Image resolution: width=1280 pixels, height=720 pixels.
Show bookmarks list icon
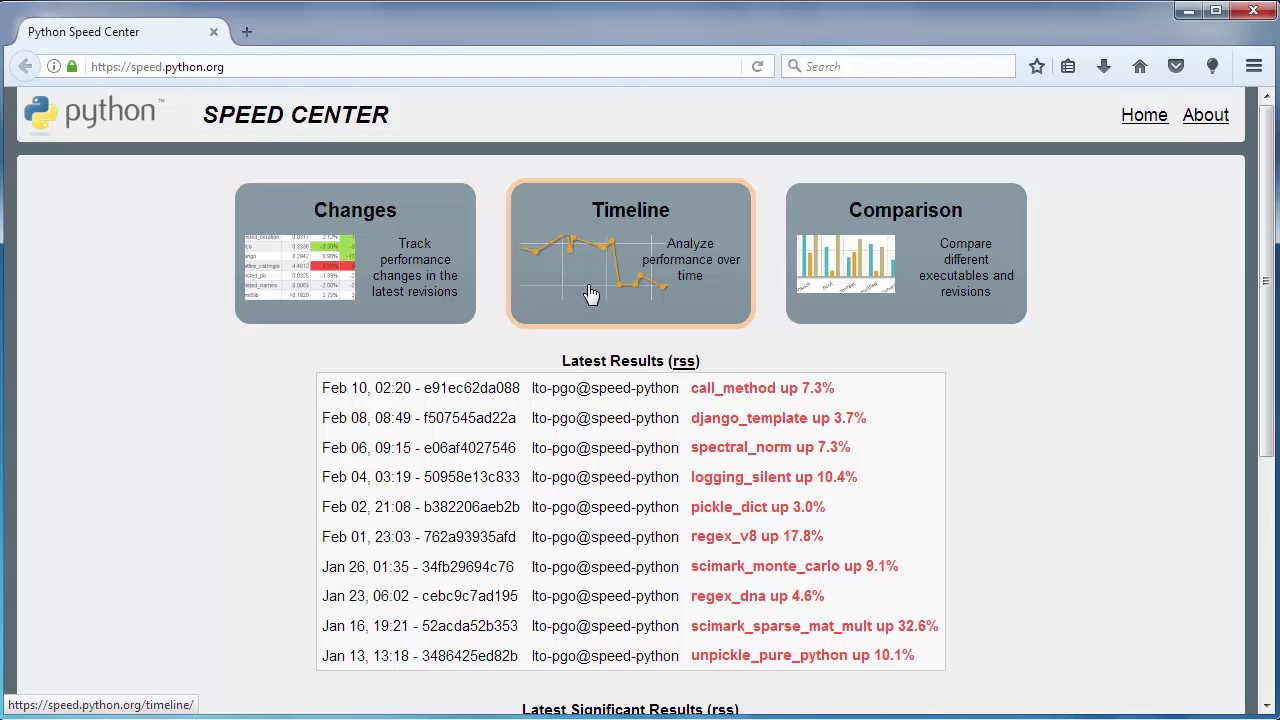[x=1068, y=66]
